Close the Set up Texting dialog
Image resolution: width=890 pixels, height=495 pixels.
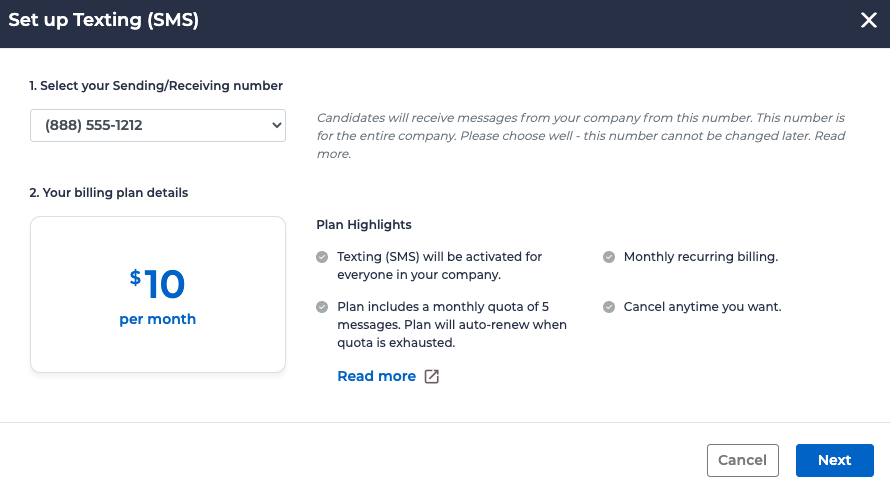point(868,21)
